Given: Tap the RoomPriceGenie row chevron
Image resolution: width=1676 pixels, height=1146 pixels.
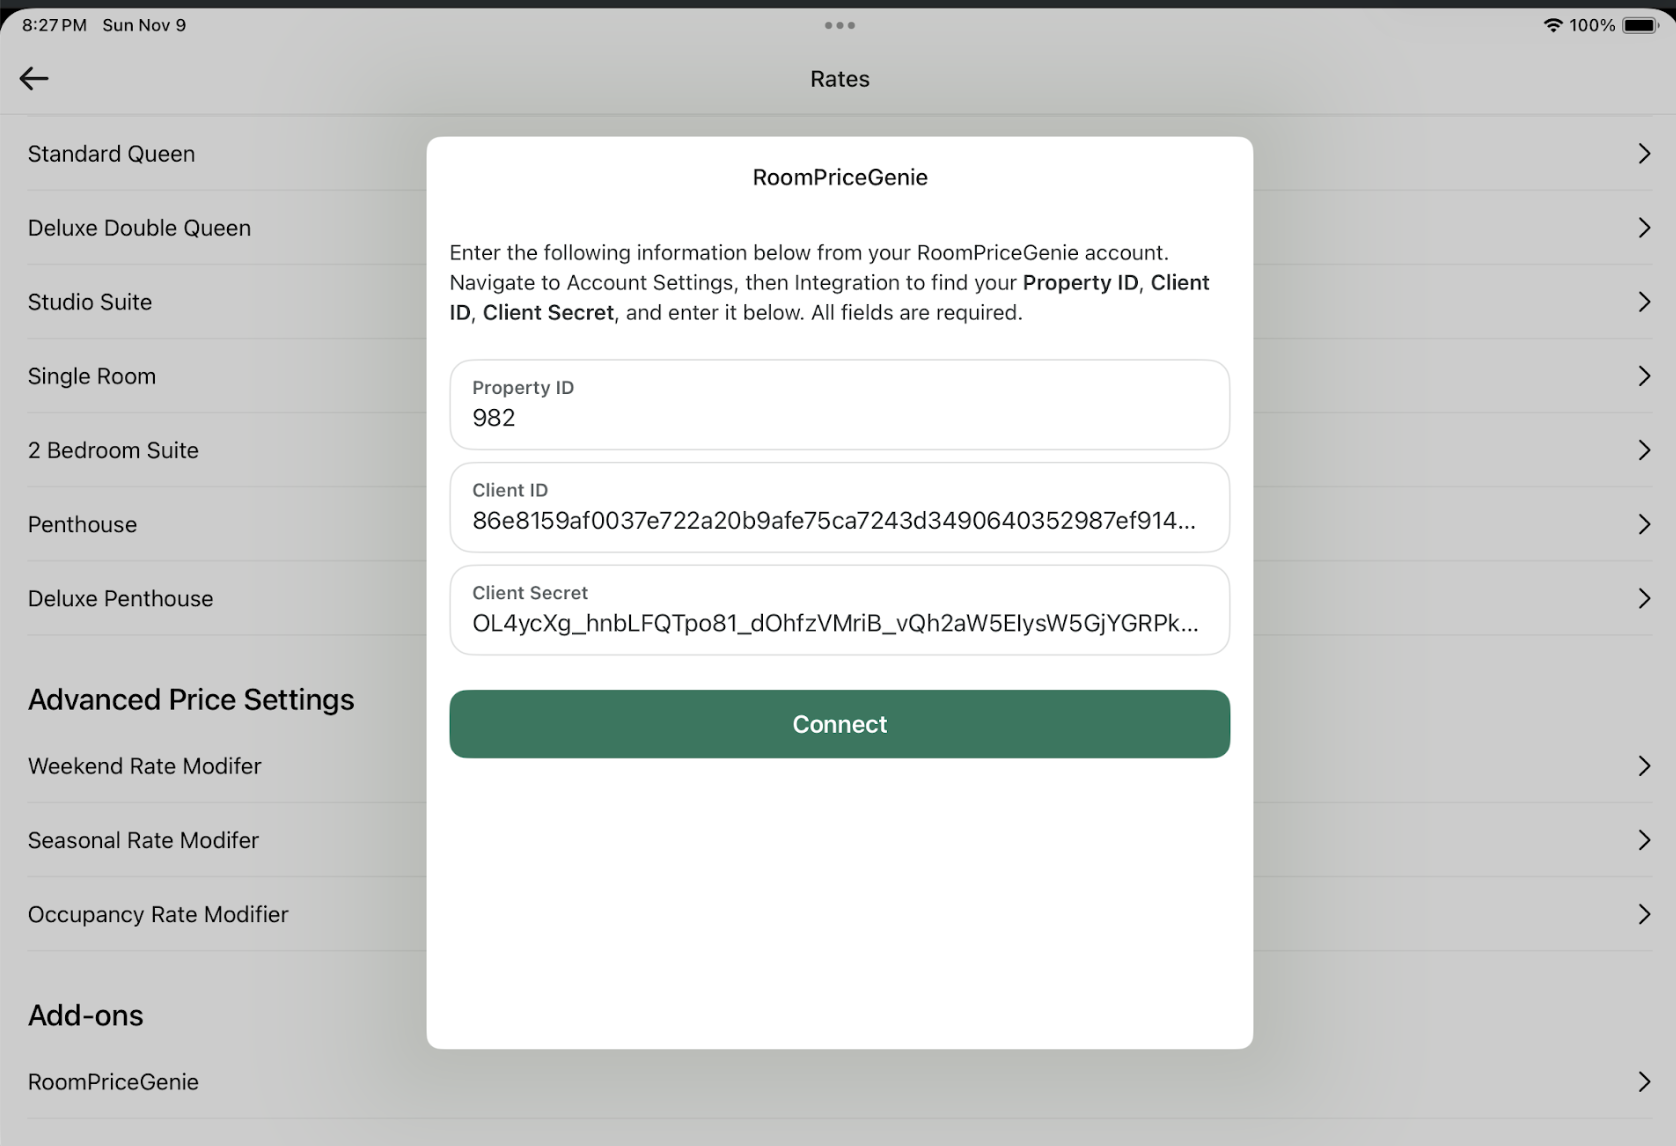Looking at the screenshot, I should click(x=1643, y=1082).
